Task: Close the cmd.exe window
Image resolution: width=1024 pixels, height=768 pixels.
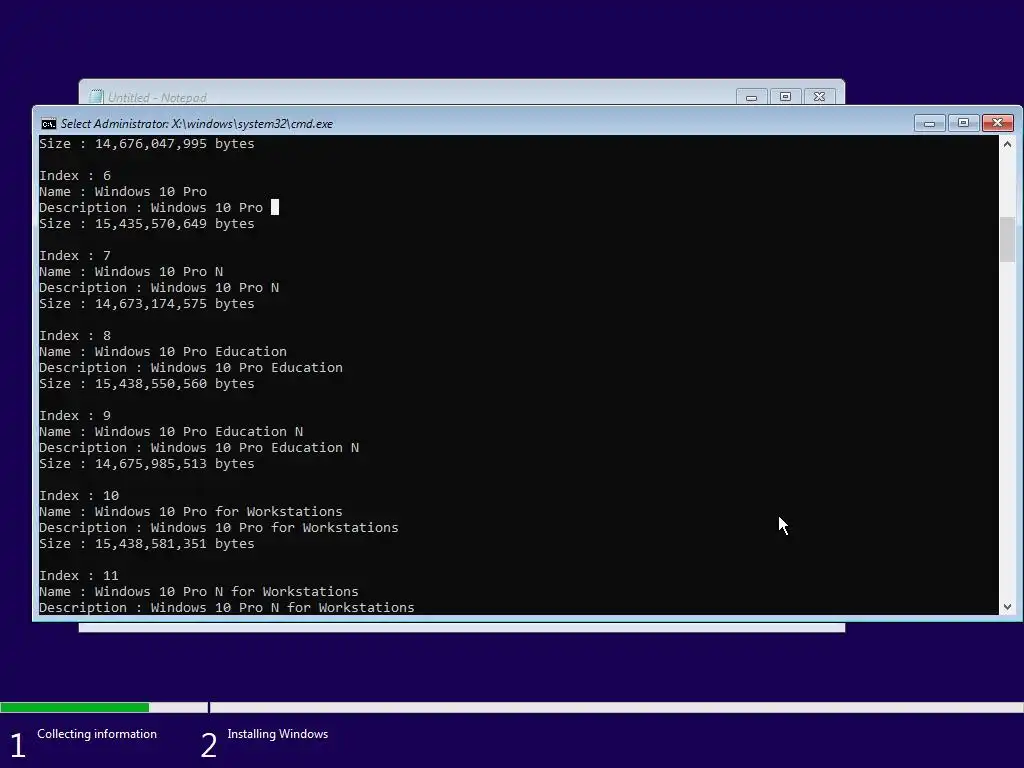Action: [x=997, y=123]
